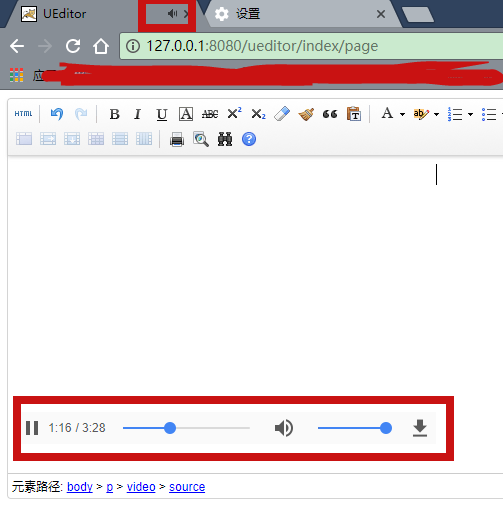Image resolution: width=503 pixels, height=509 pixels.
Task: Click the sixth table tool icon
Action: point(144,139)
